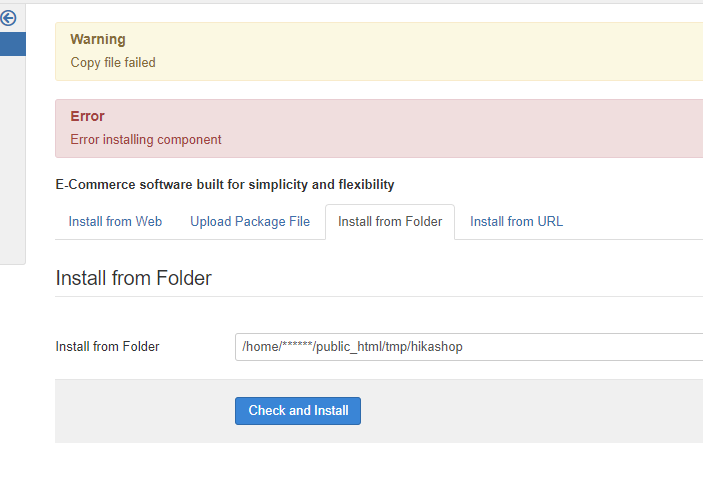Click the E-Commerce software description text

point(225,184)
